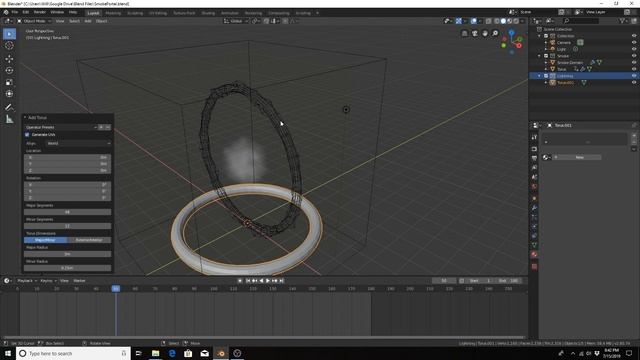Open the Render menu

40,13
